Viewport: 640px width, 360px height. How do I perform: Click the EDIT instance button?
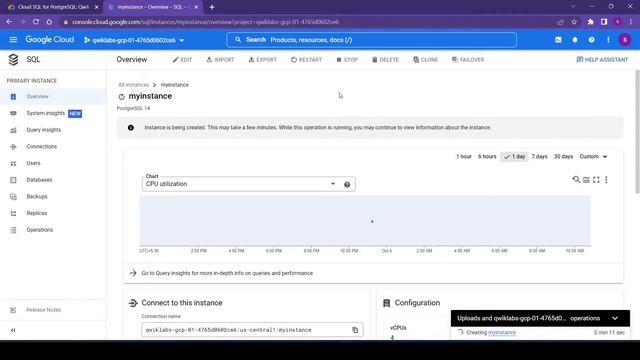pos(182,60)
